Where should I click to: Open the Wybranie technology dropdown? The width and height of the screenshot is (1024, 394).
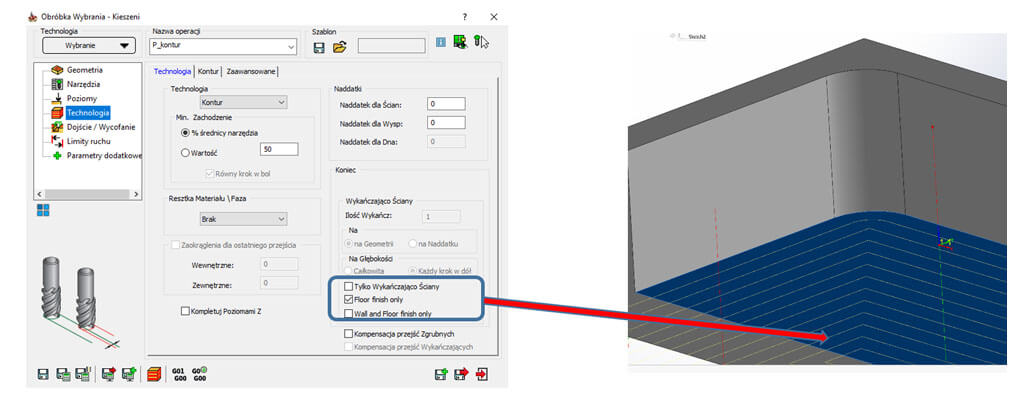pyautogui.click(x=89, y=46)
